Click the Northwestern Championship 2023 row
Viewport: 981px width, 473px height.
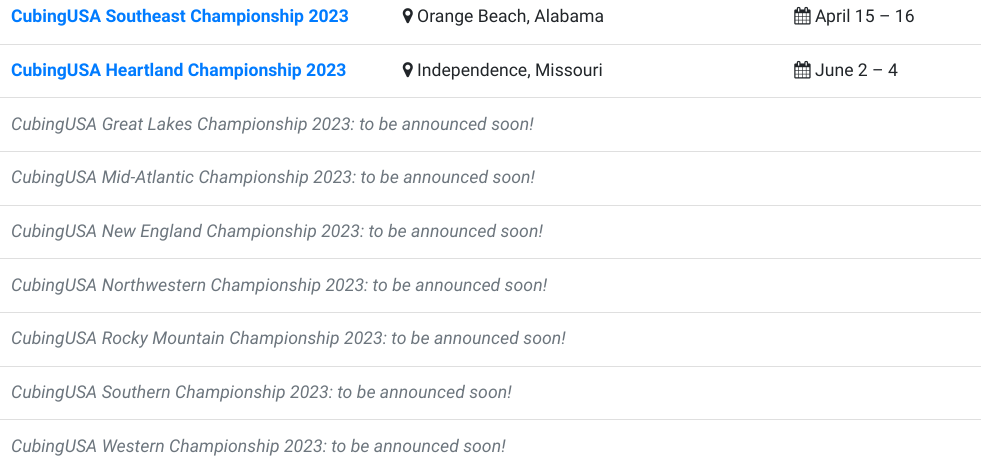coord(490,286)
